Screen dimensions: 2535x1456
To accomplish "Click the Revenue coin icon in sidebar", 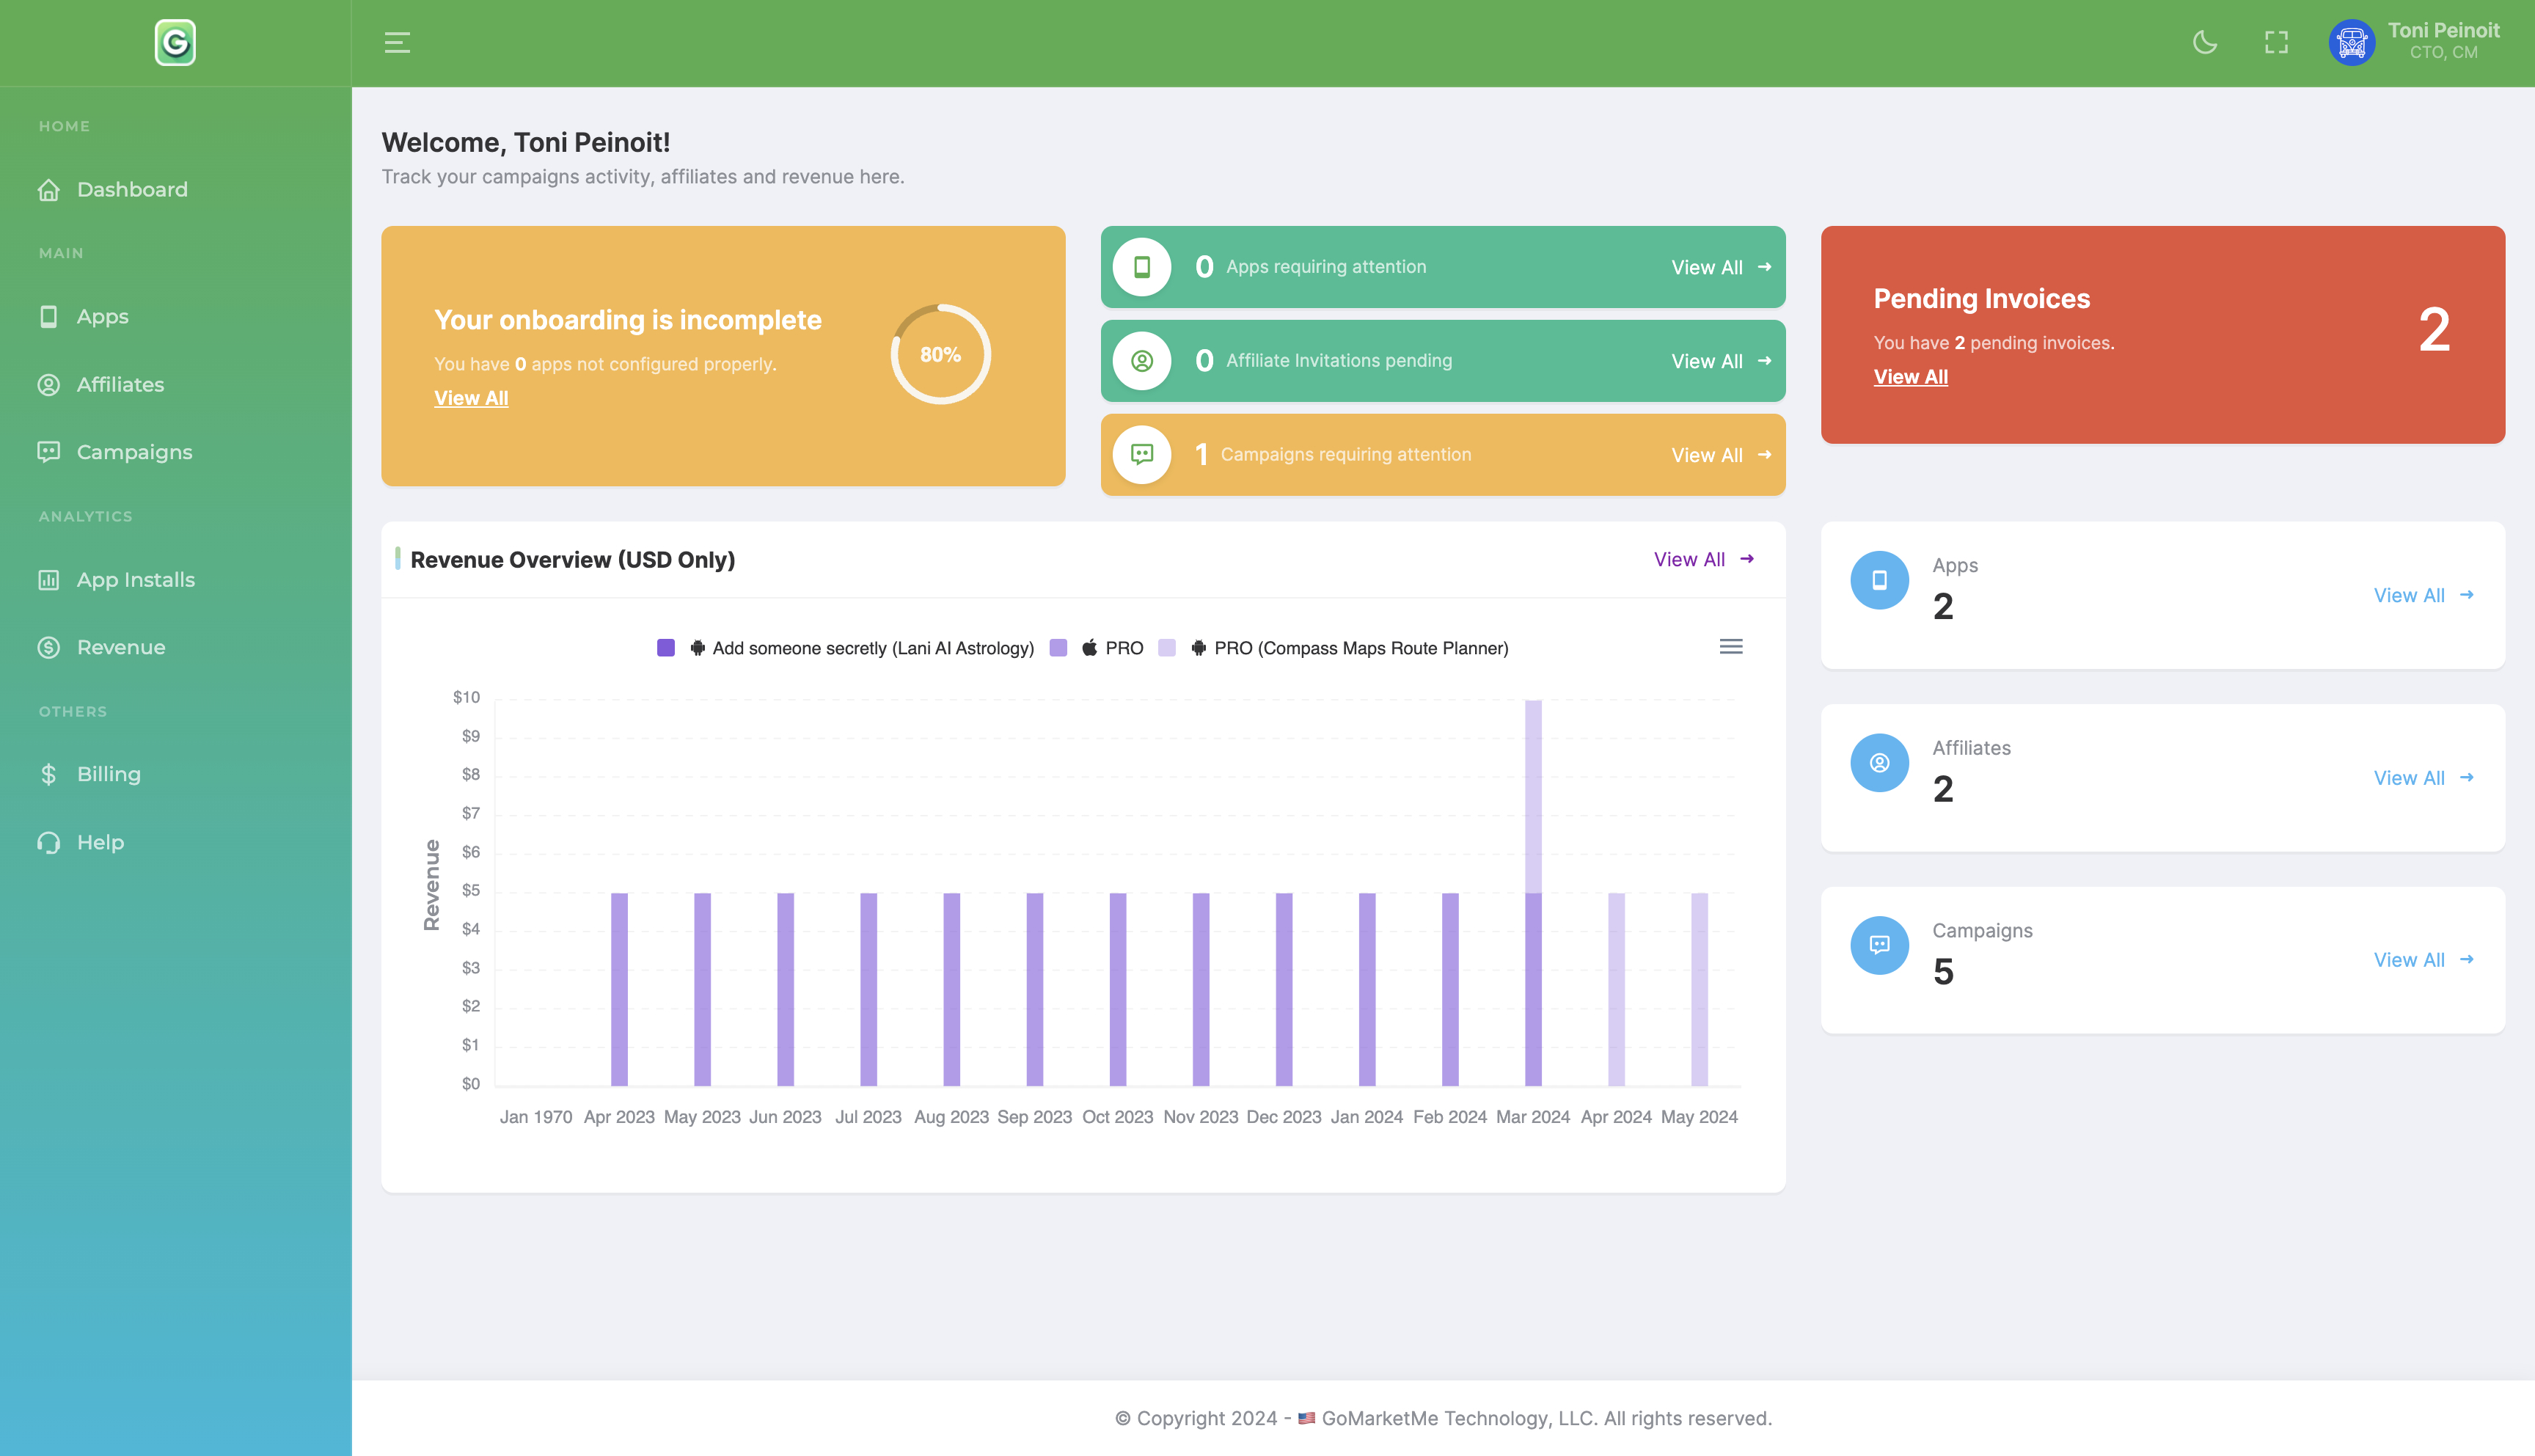I will [48, 647].
